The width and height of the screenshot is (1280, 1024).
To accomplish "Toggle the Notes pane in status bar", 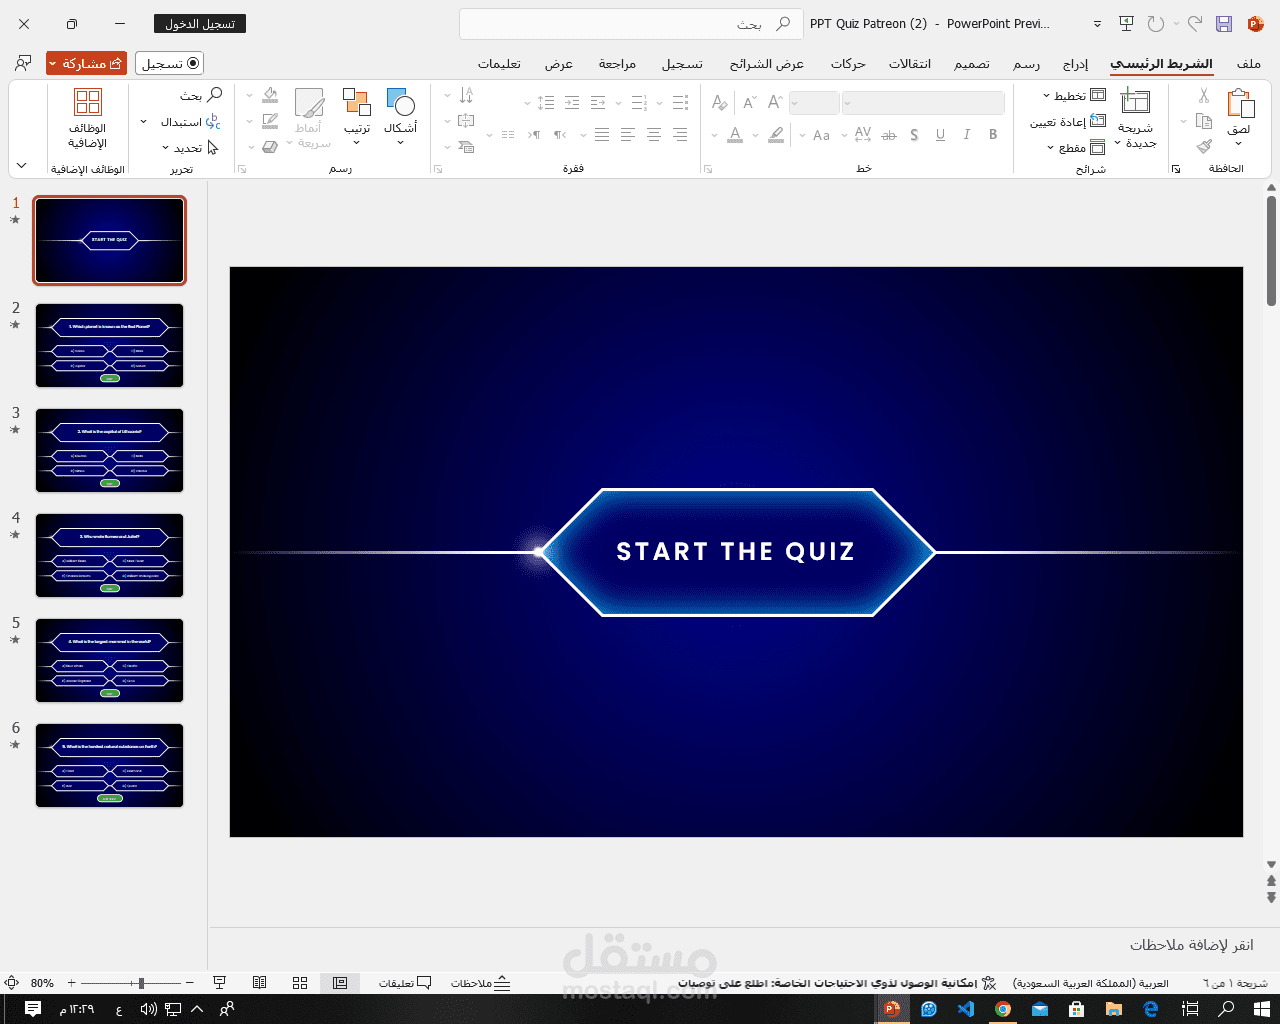I will click(481, 983).
